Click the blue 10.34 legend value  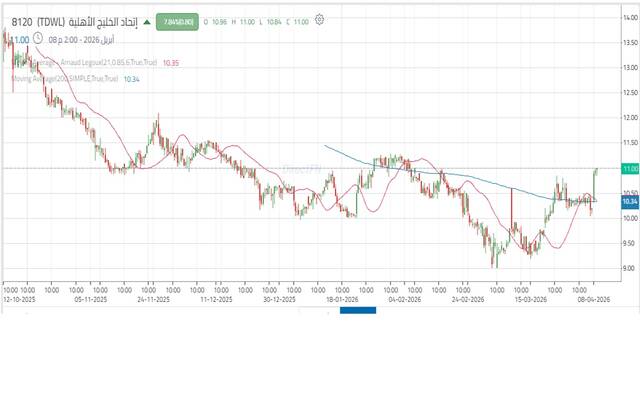131,78
